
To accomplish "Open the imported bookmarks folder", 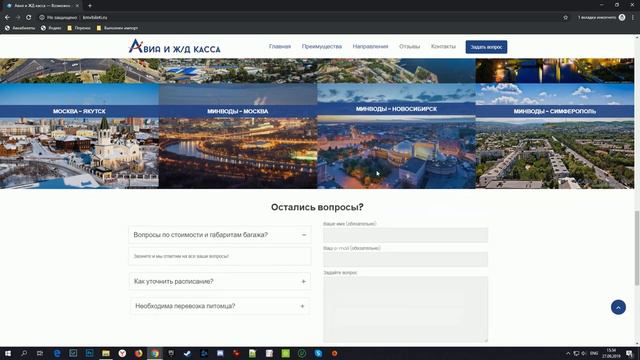I will 118,28.
